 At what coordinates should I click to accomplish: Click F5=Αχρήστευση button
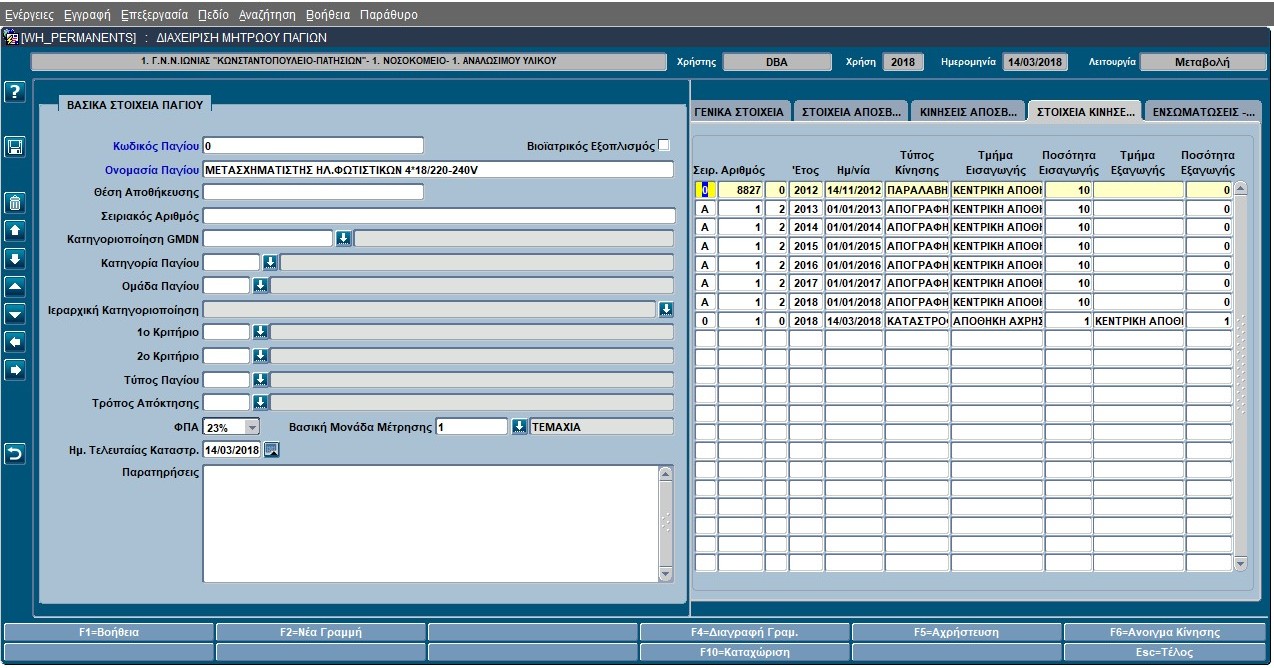pos(957,632)
